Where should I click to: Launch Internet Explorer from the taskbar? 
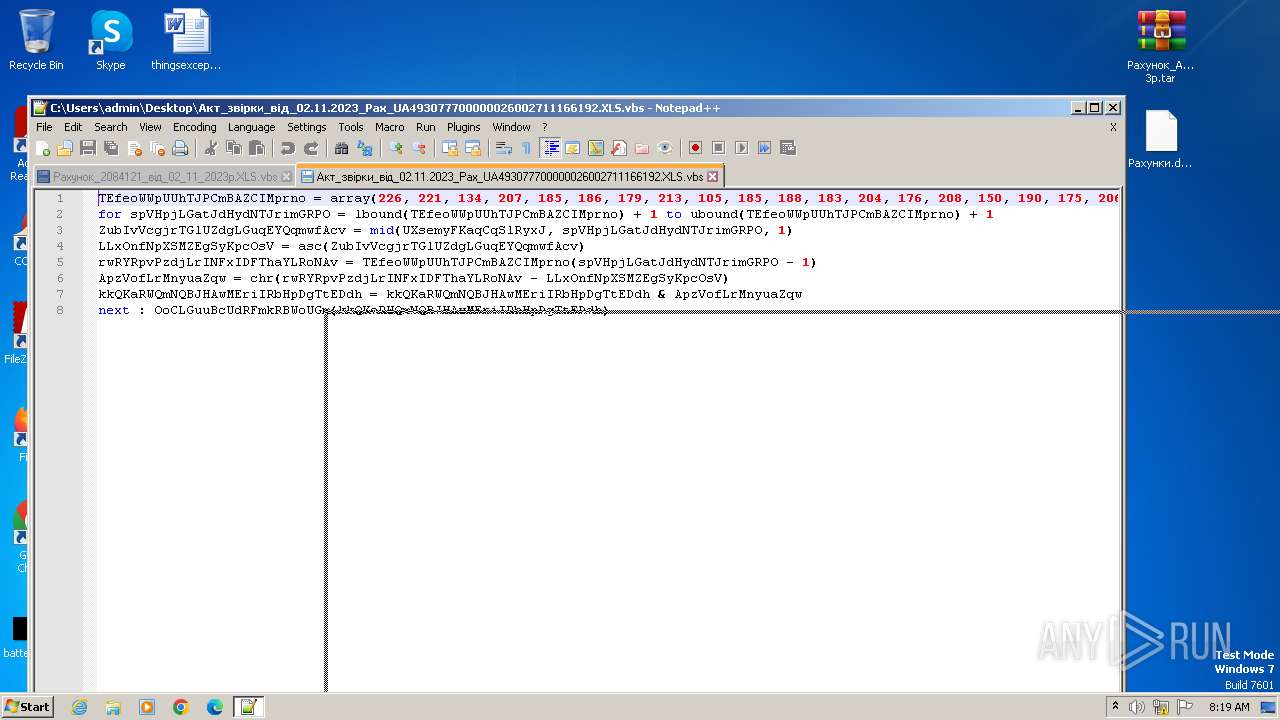[x=79, y=707]
